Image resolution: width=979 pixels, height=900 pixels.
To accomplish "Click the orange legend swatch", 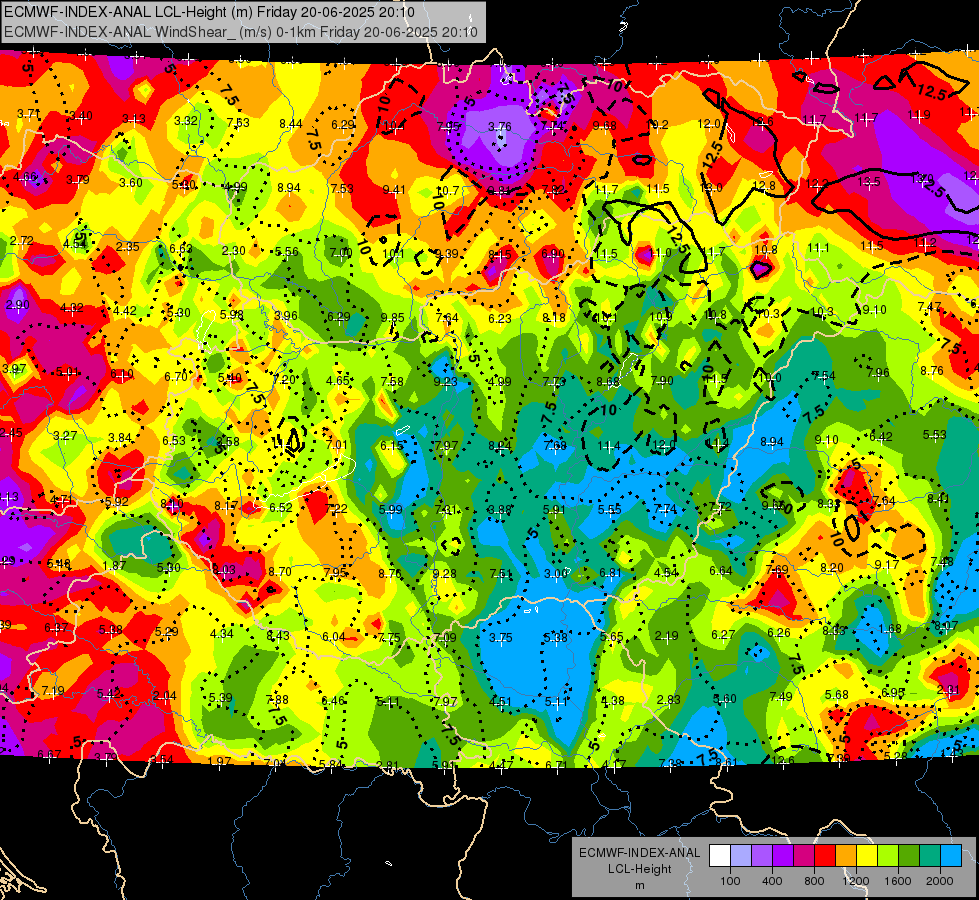I will point(846,856).
